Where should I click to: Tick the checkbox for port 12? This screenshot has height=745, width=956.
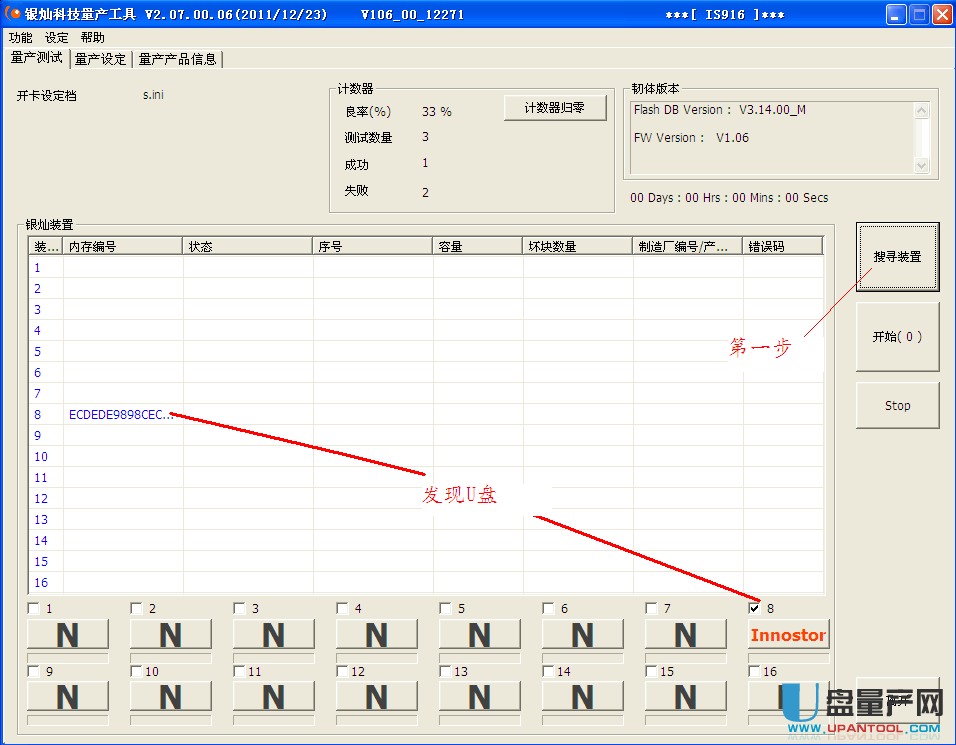point(343,672)
